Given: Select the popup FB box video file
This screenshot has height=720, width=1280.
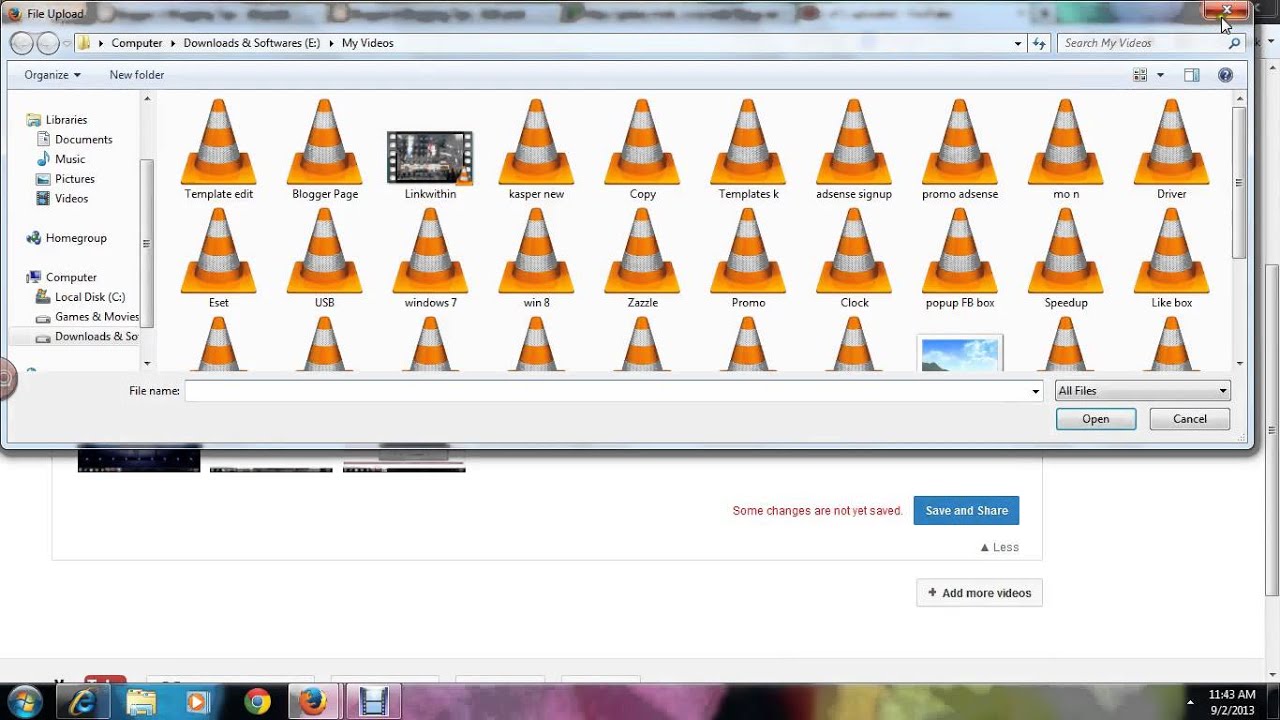Looking at the screenshot, I should [960, 258].
